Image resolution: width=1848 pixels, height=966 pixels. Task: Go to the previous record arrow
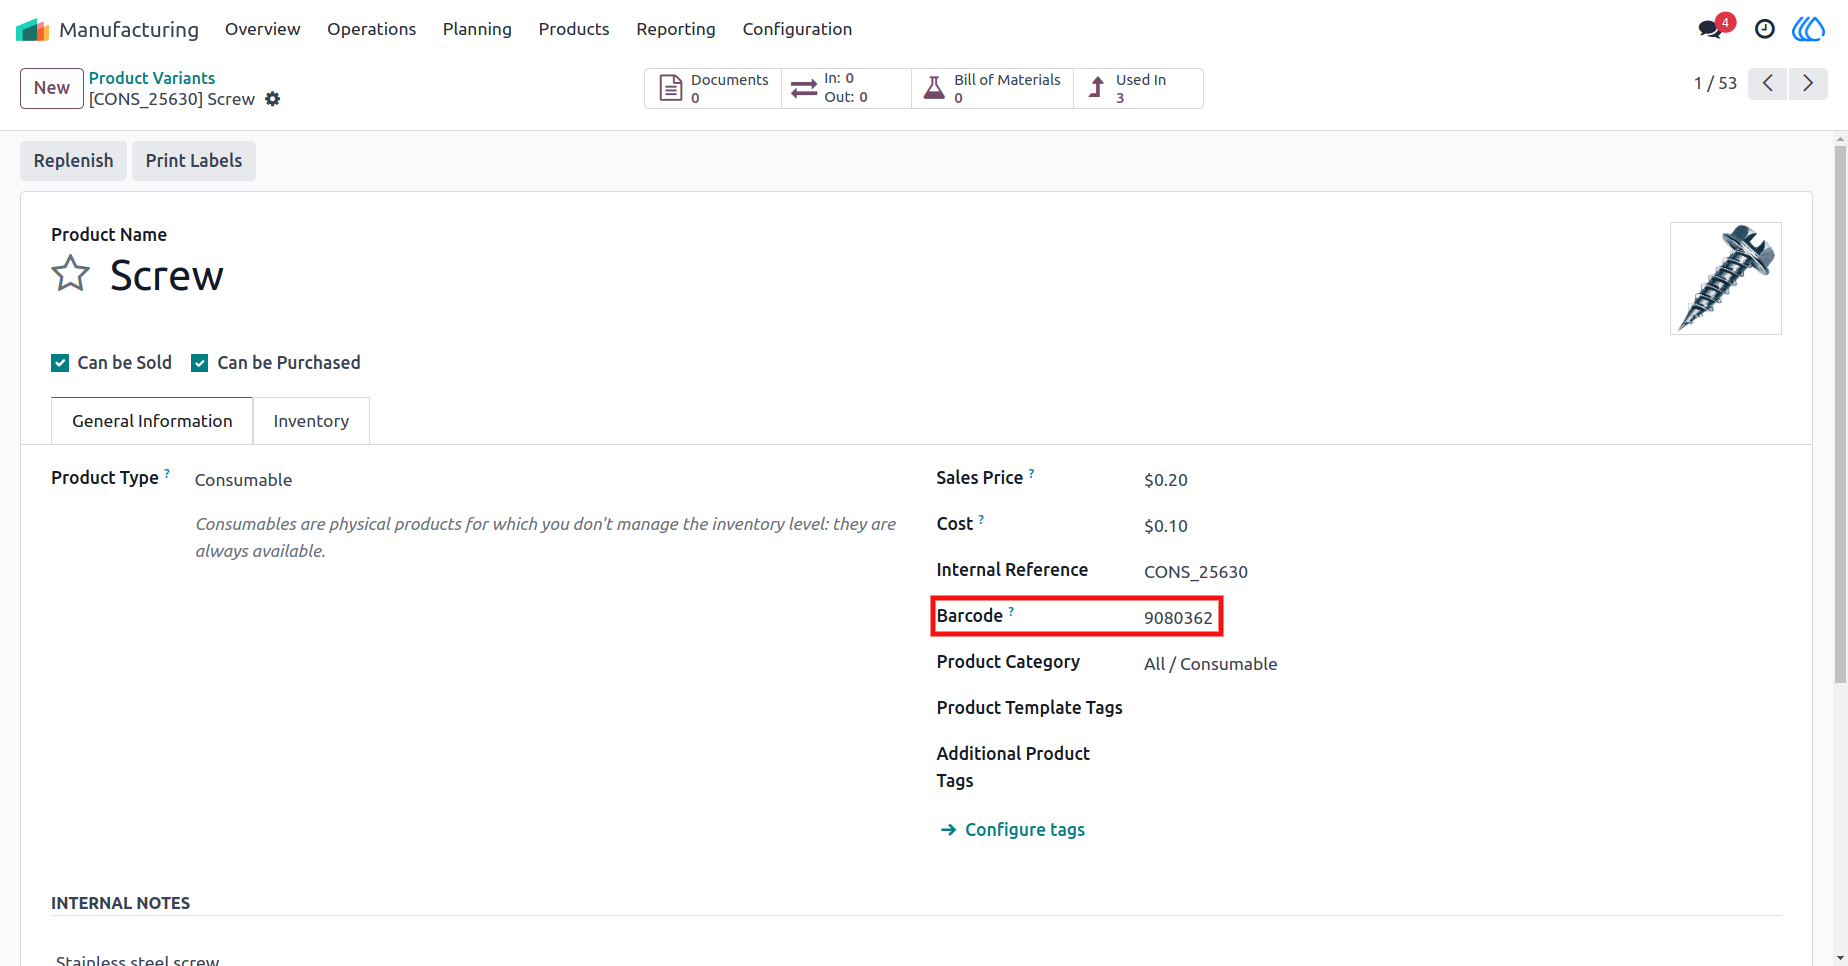click(x=1768, y=83)
